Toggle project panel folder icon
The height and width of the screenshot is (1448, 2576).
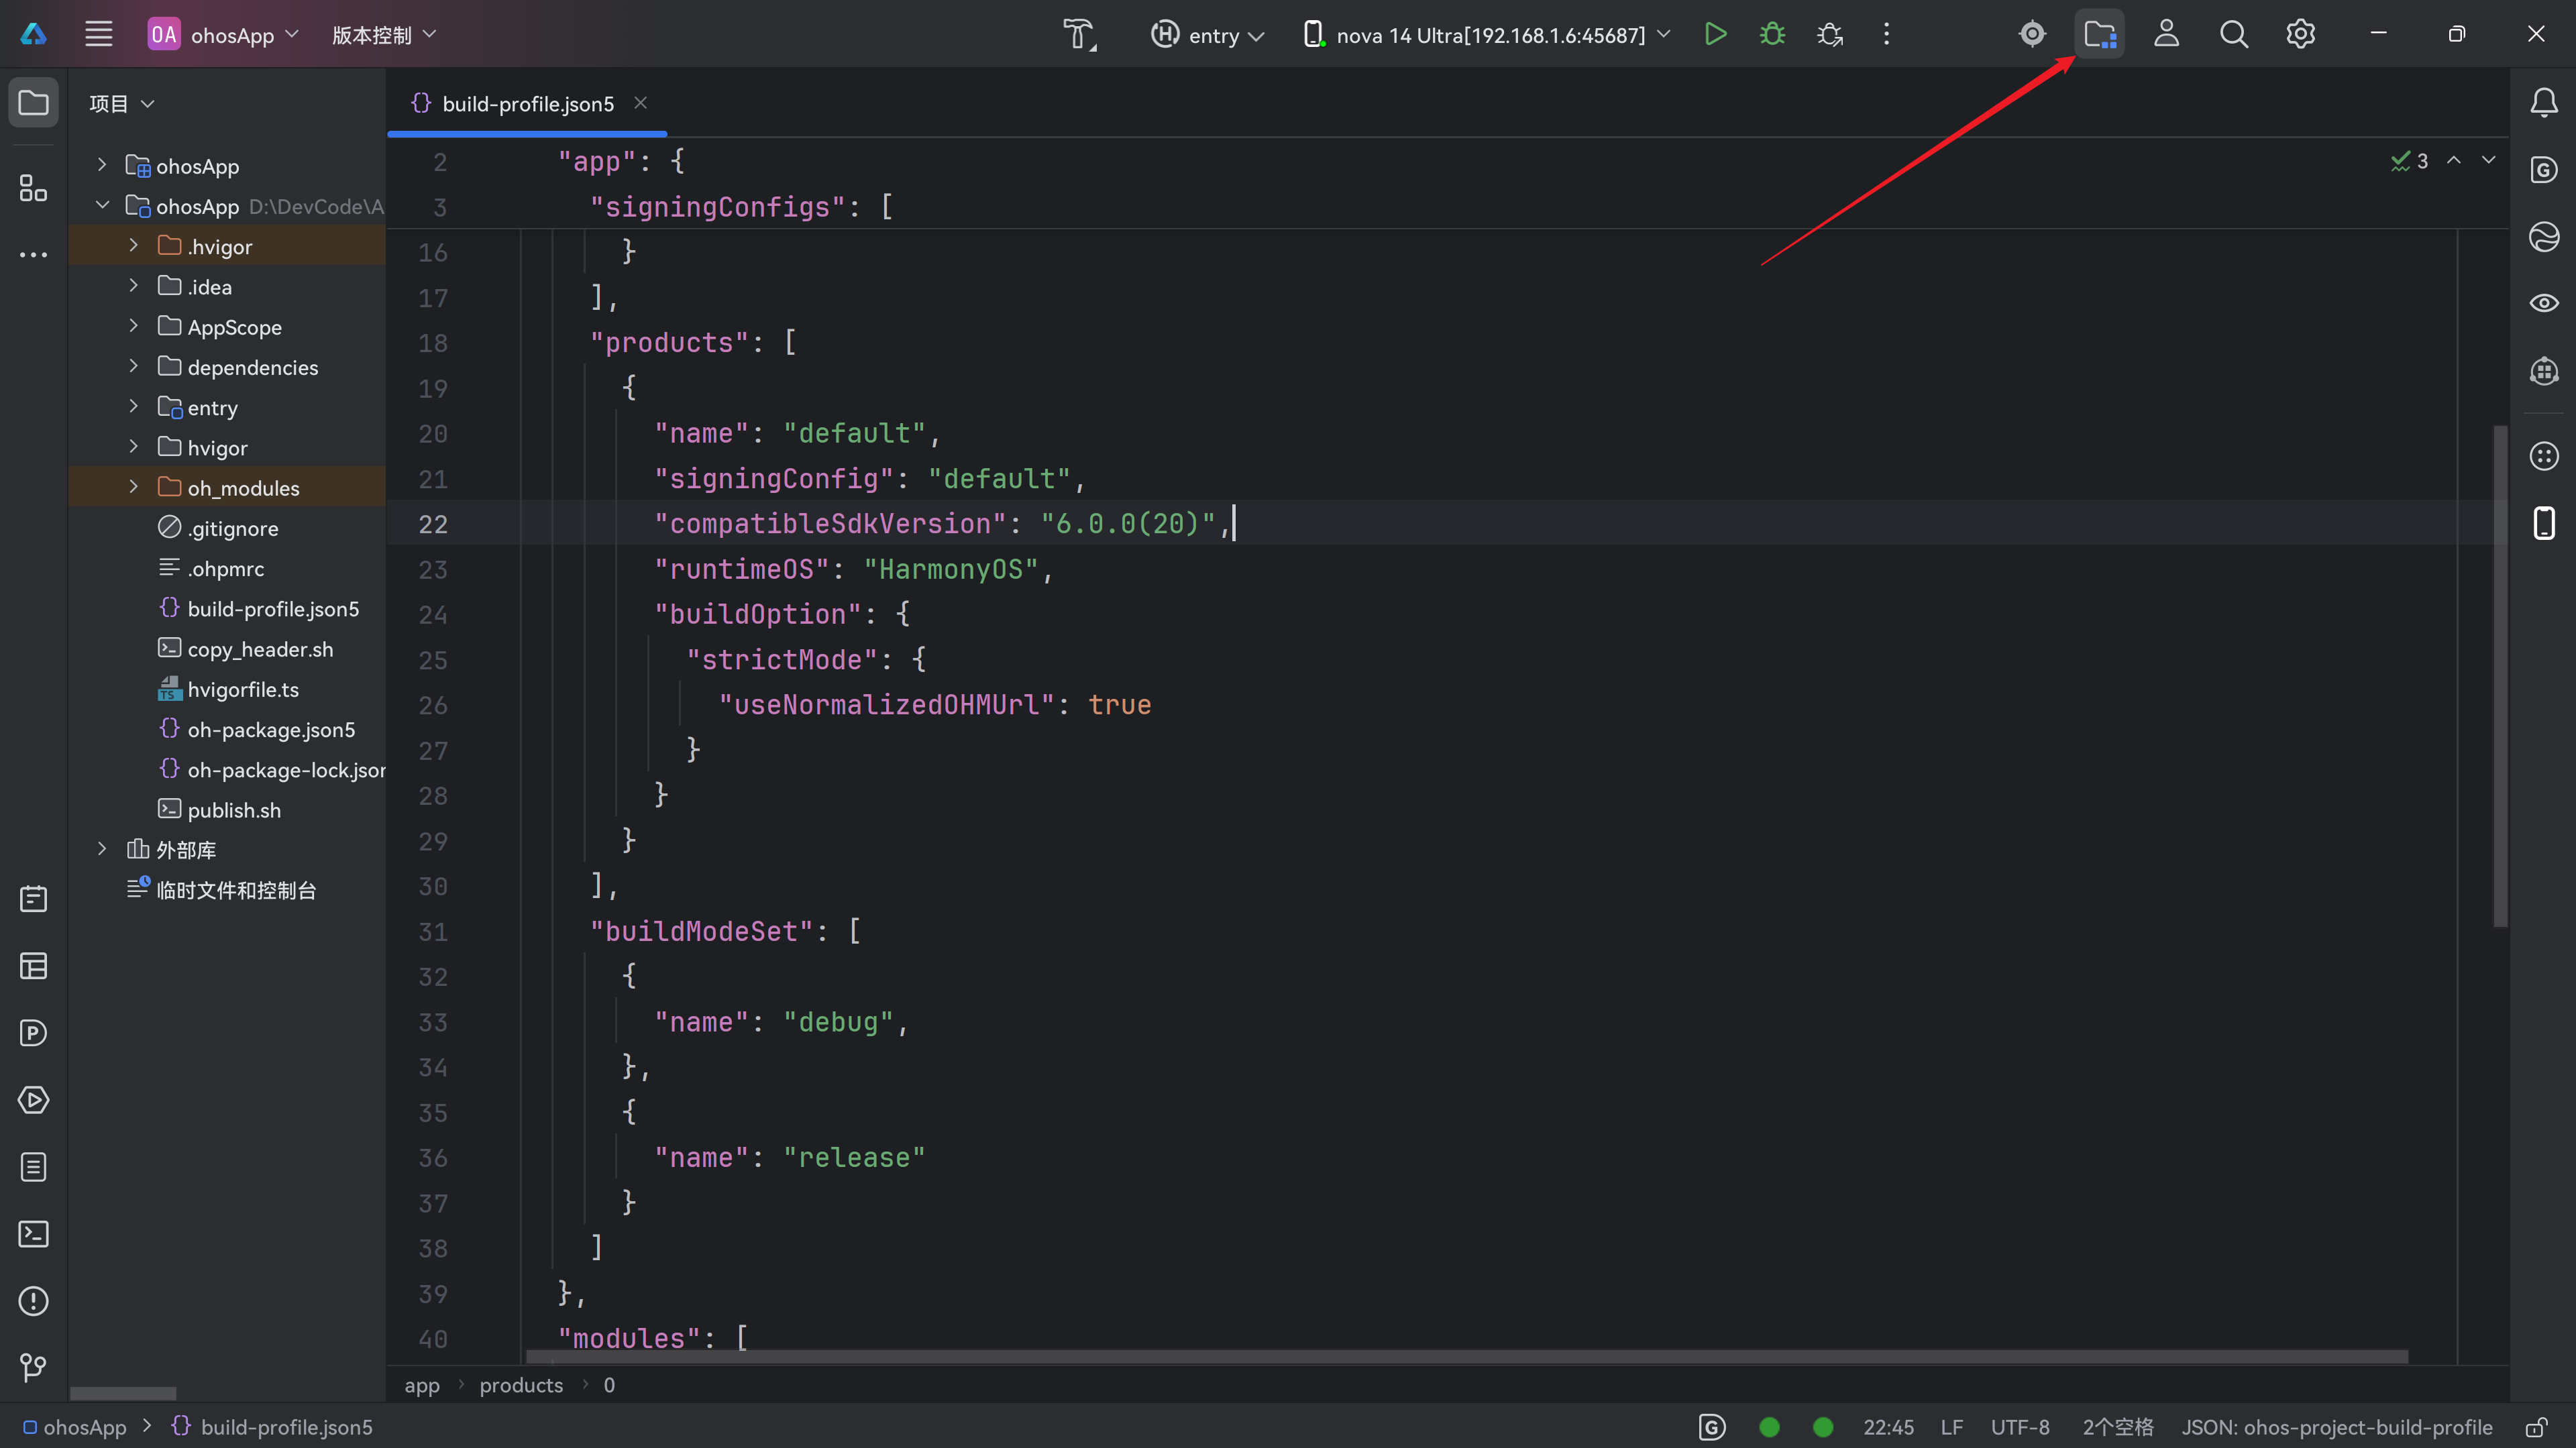pos(33,102)
